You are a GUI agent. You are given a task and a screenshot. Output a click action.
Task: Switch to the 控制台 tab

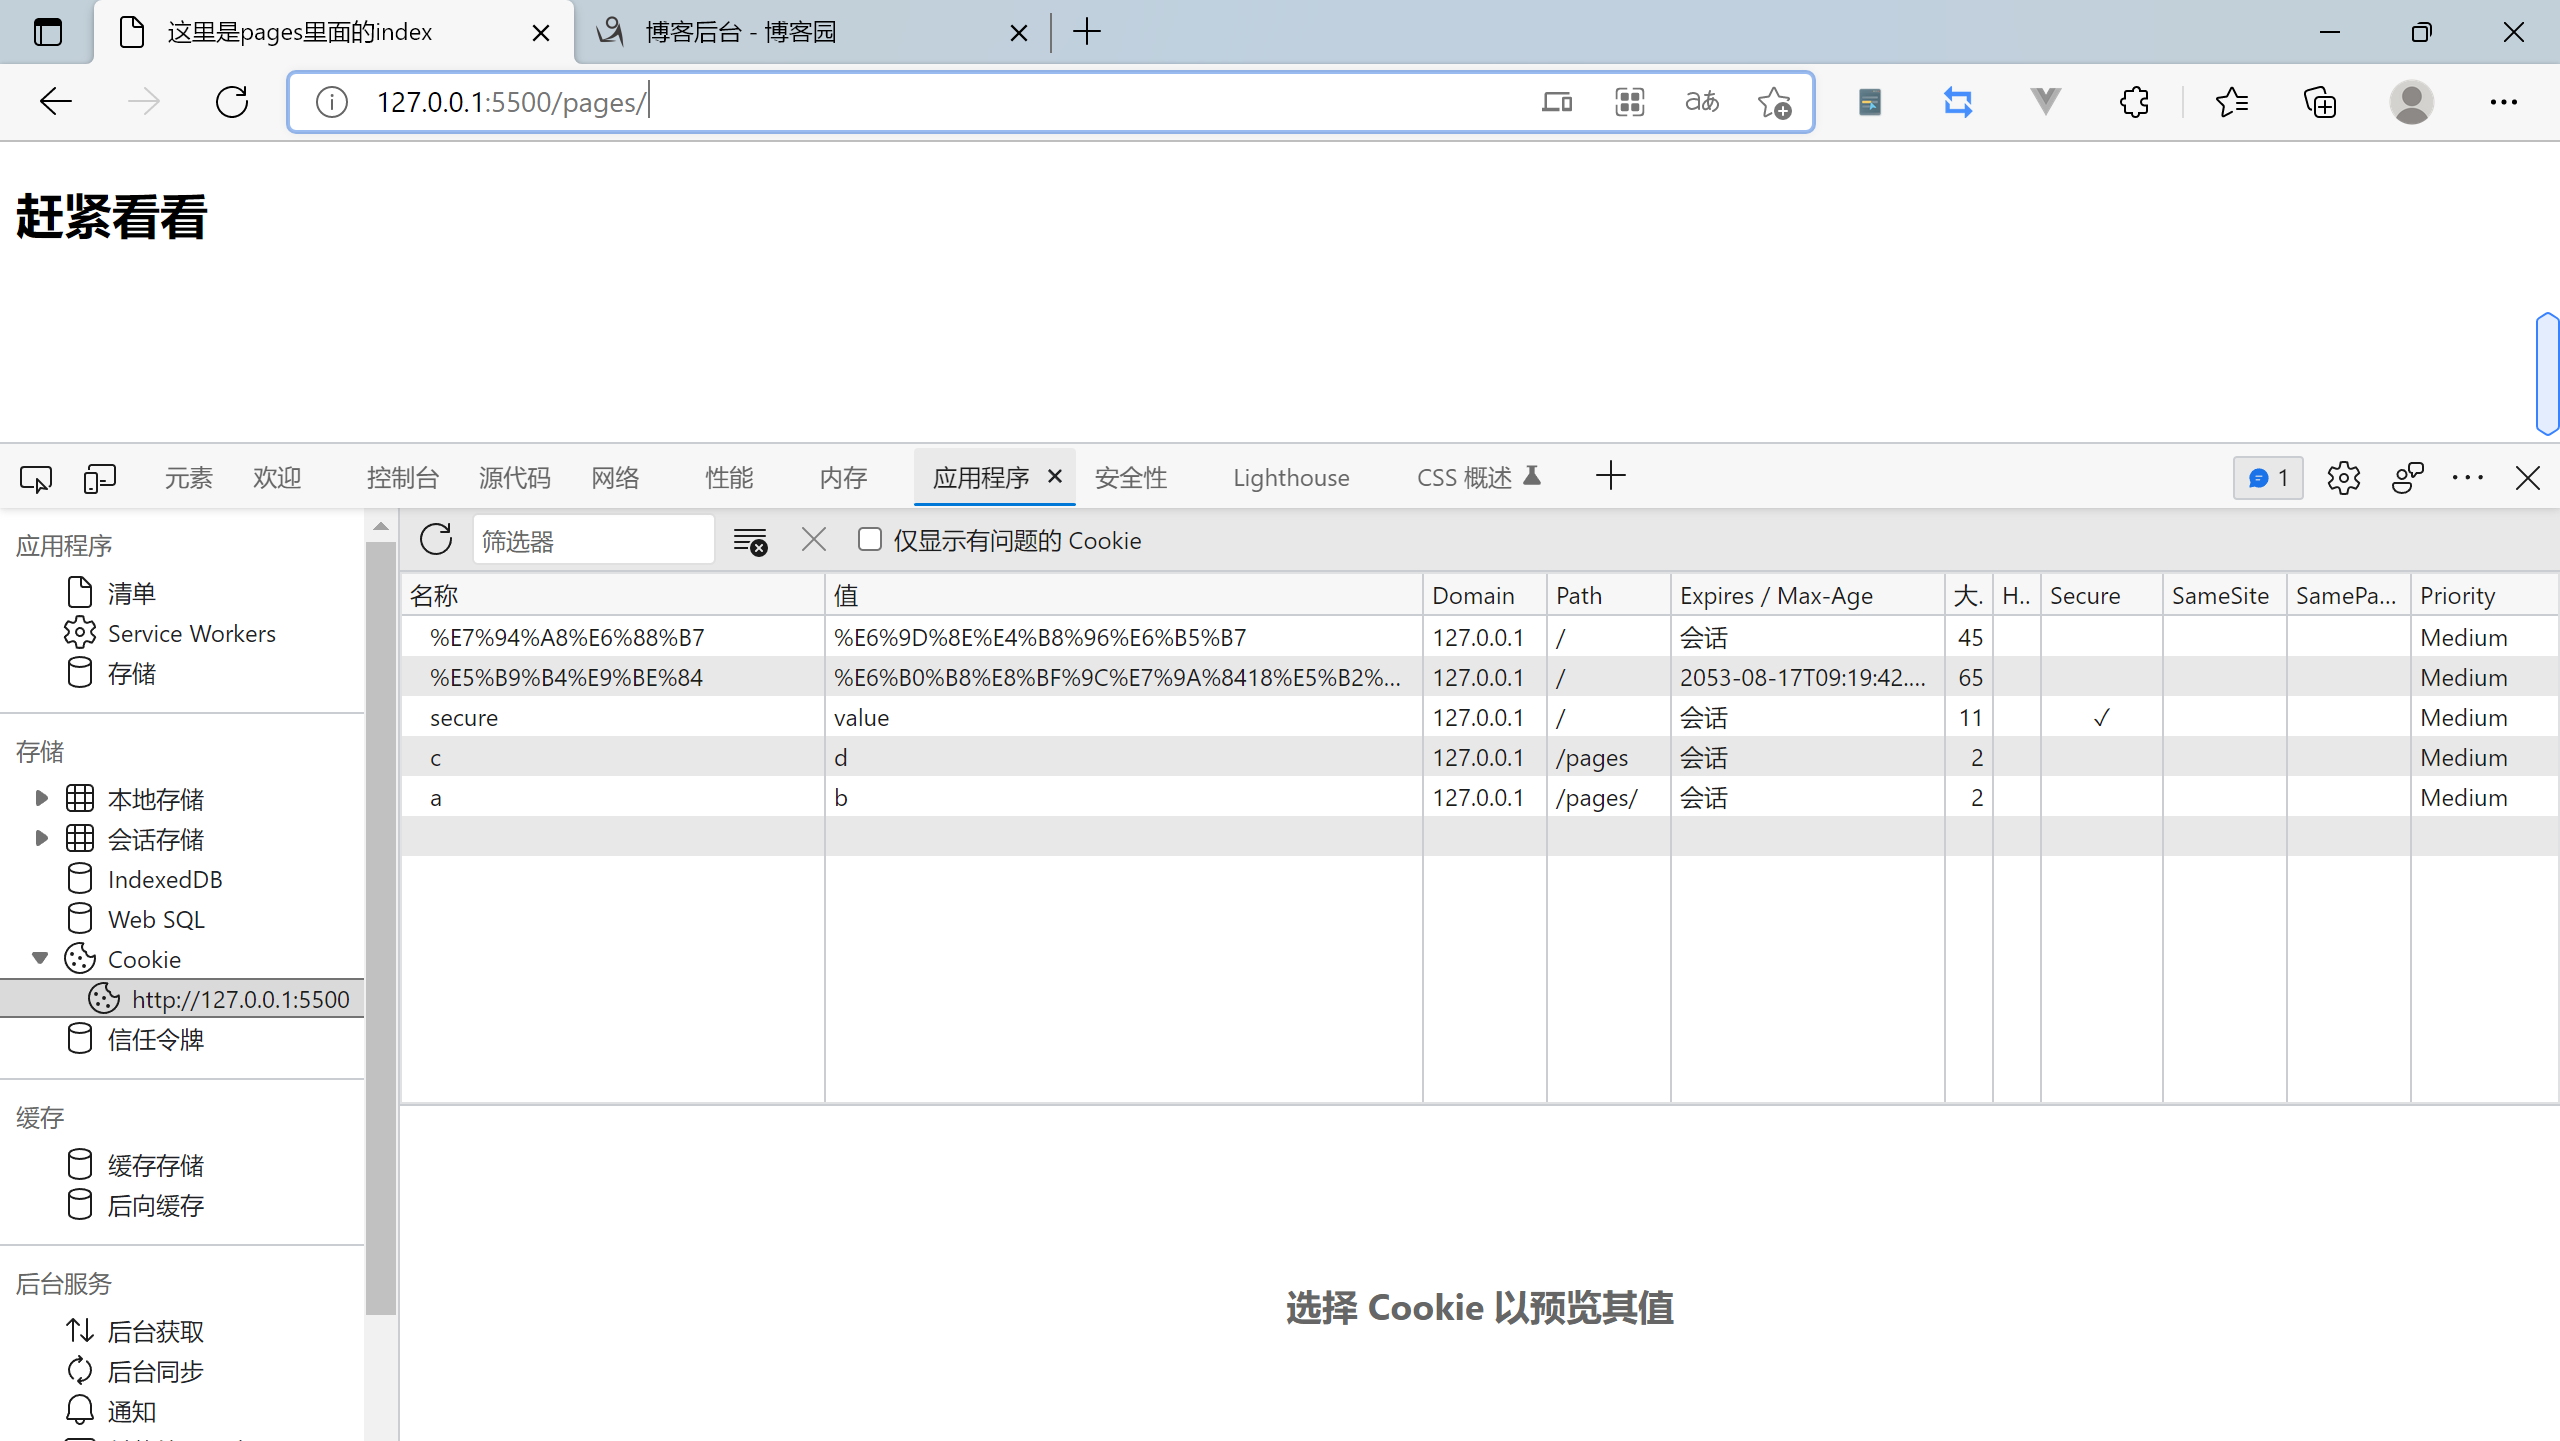pos(402,478)
